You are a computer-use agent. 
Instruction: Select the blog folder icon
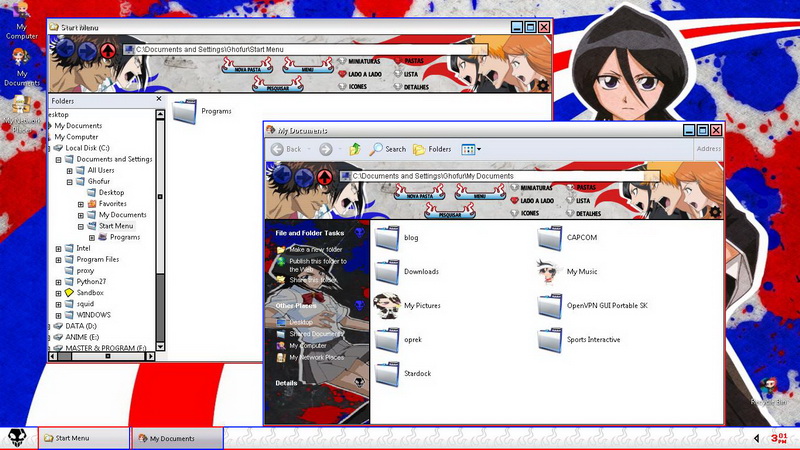tap(387, 238)
